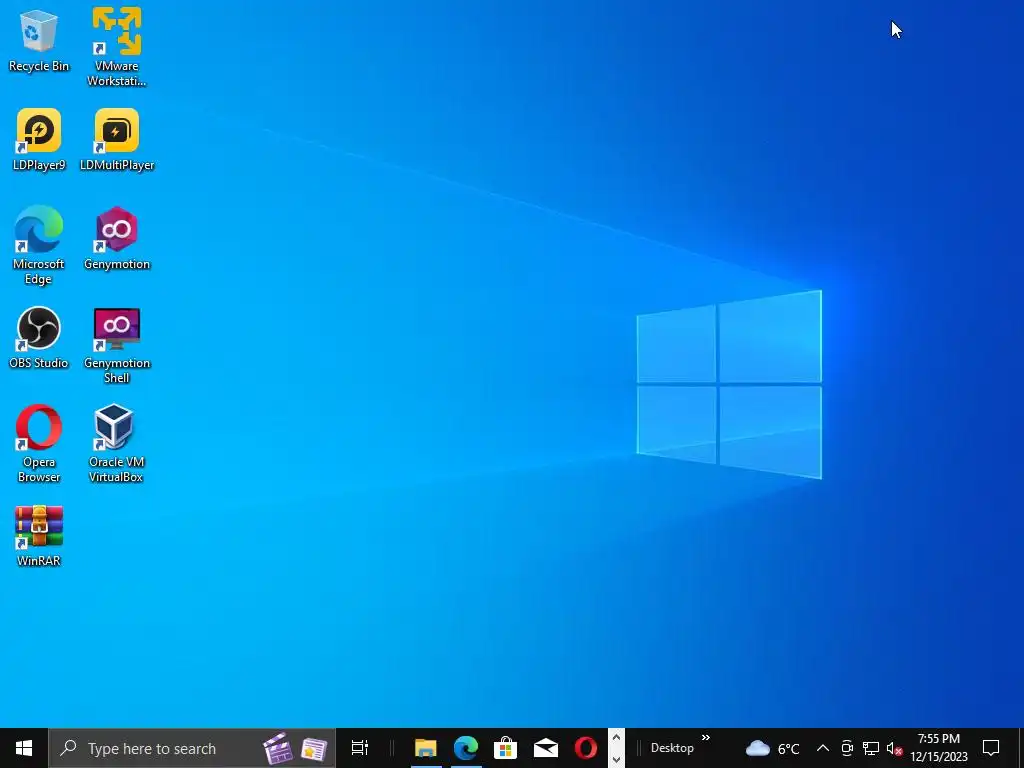Click the WinRAR desktop shortcut
1024x768 pixels.
(x=39, y=536)
